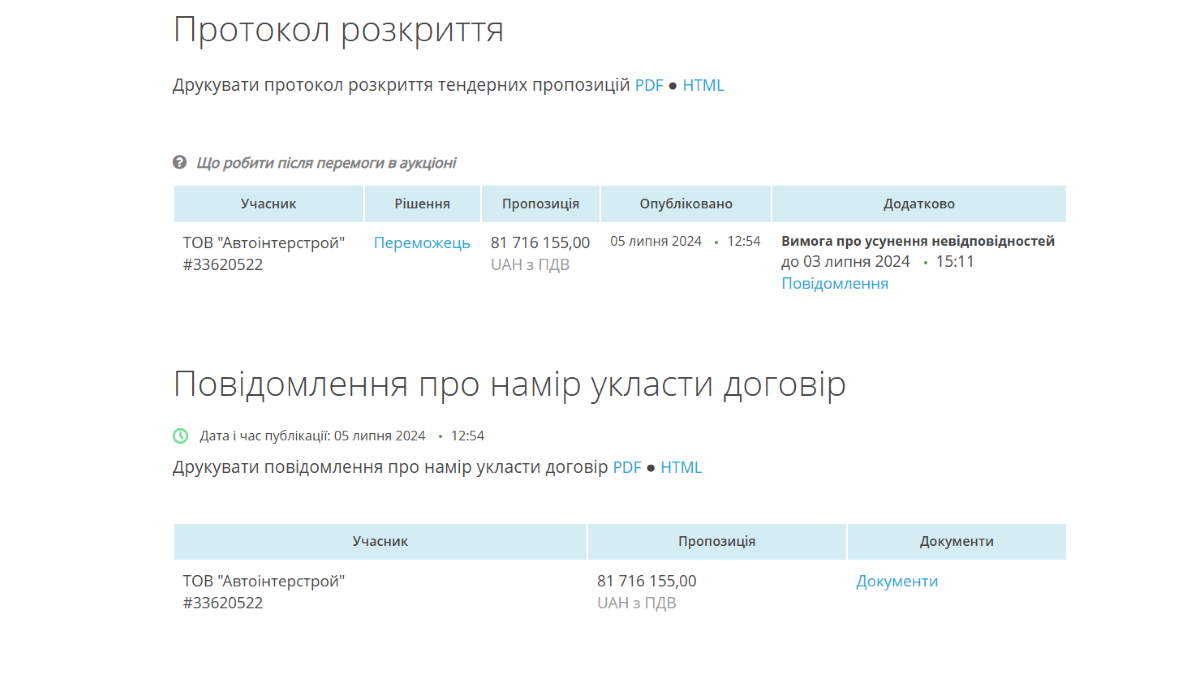The width and height of the screenshot is (1202, 675).
Task: Open the 'Документи' link in the lower table
Action: (x=896, y=582)
